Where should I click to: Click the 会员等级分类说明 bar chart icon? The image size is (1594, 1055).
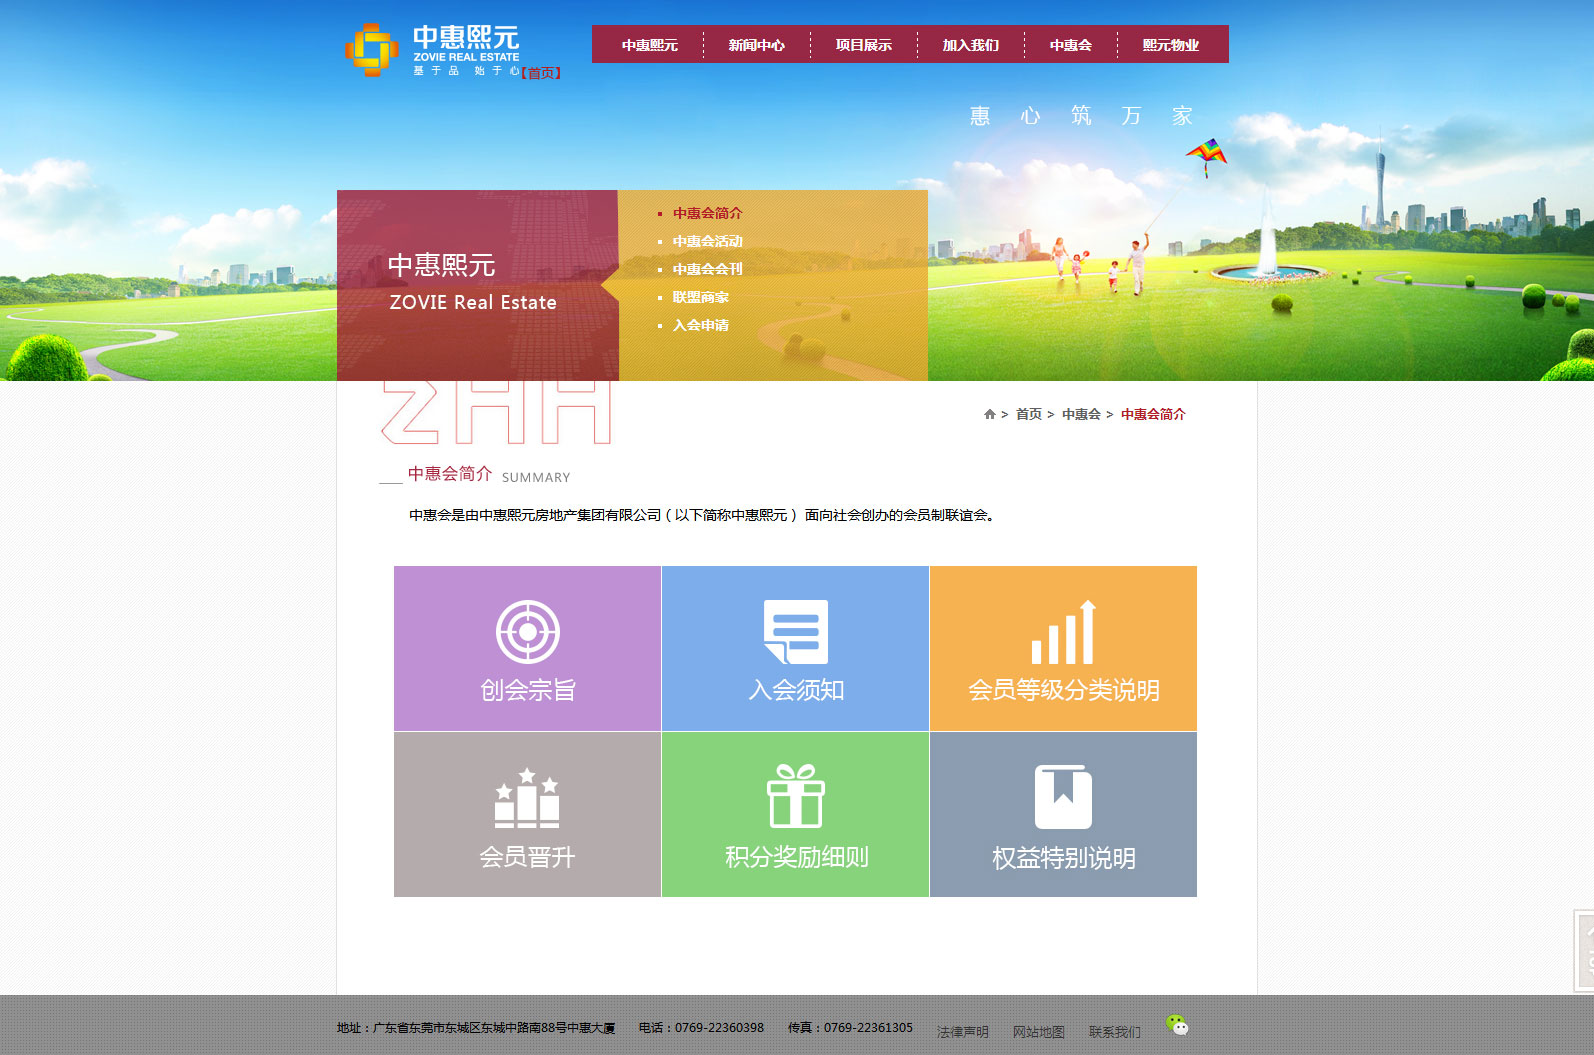click(1064, 632)
